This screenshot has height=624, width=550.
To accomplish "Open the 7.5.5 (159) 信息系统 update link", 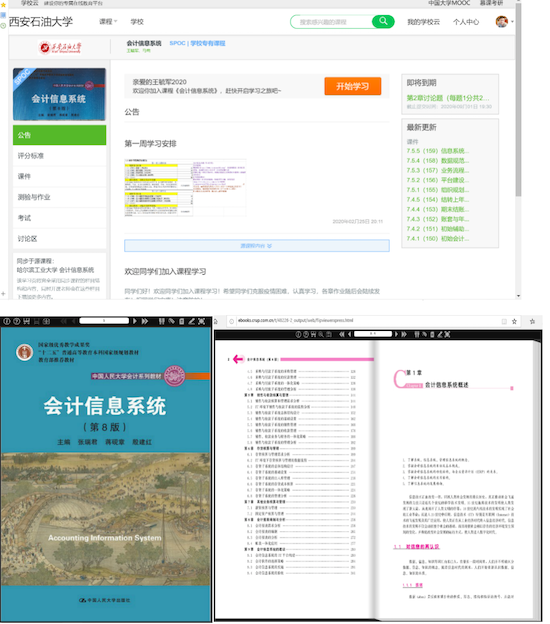I will pyautogui.click(x=437, y=151).
